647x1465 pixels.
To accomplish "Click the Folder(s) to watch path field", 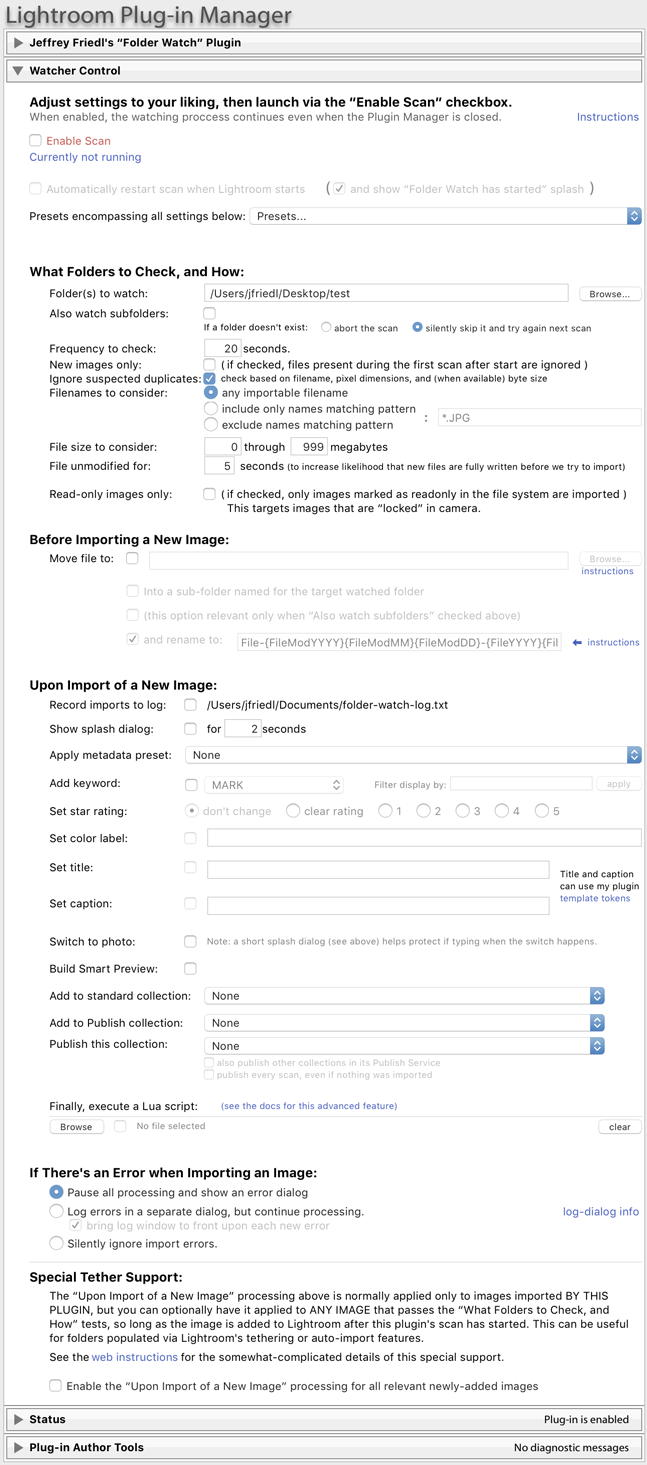I will (x=386, y=294).
